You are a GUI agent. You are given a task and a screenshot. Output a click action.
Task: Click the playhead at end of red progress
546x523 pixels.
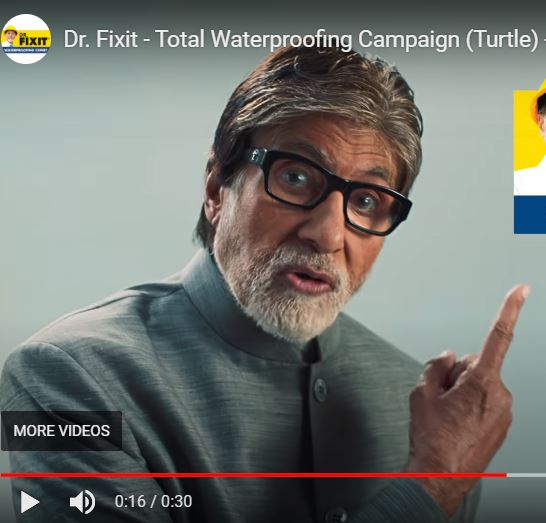click(506, 475)
